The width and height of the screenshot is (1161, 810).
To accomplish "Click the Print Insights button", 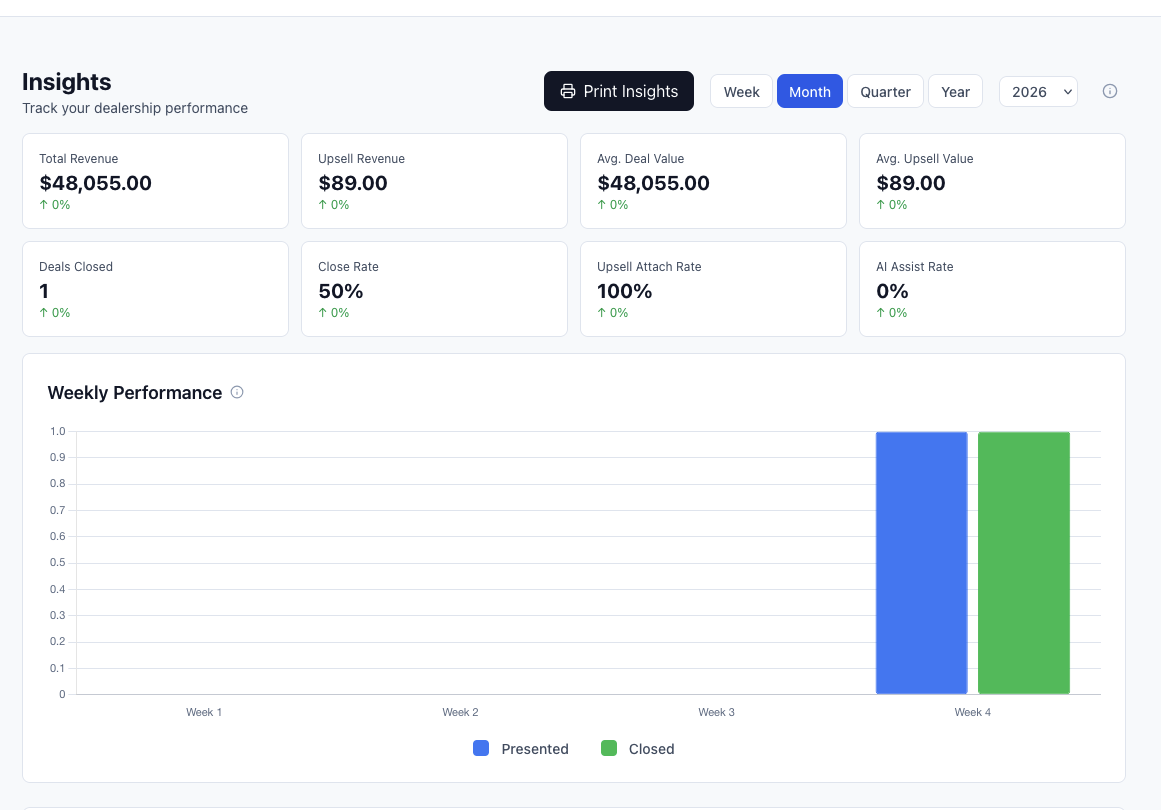I will pyautogui.click(x=618, y=91).
